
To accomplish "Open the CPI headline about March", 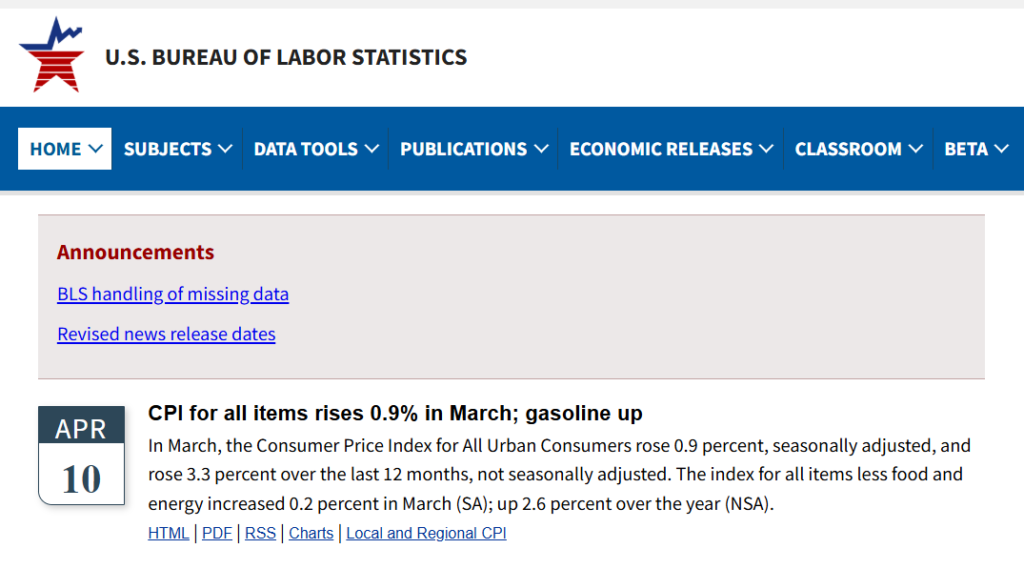I will click(395, 413).
